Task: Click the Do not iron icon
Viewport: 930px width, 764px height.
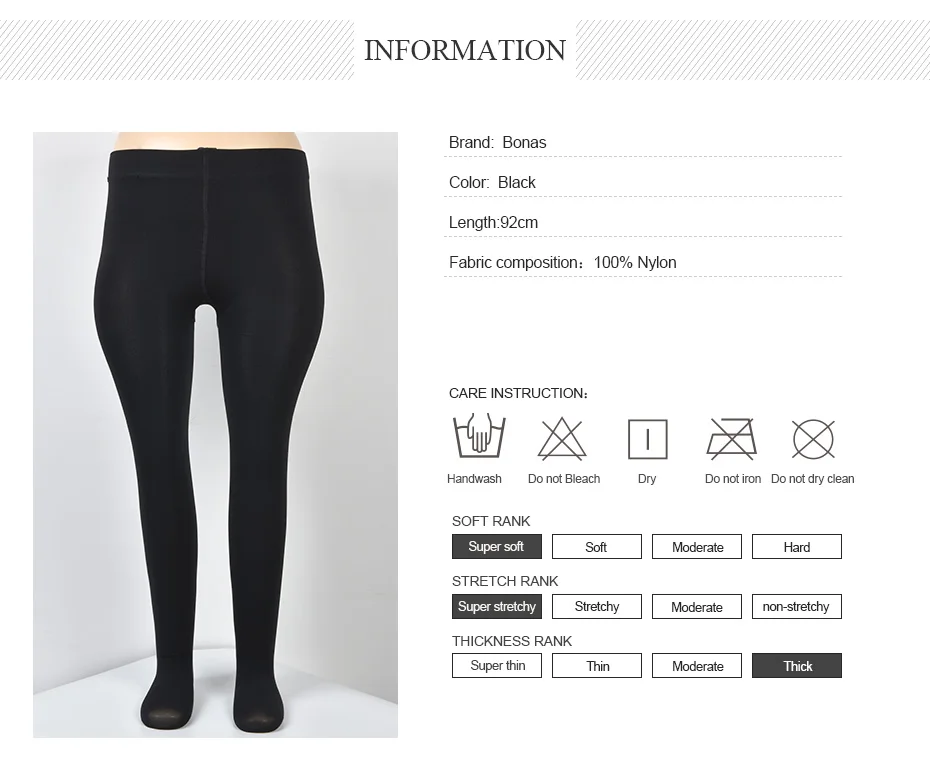Action: point(732,439)
